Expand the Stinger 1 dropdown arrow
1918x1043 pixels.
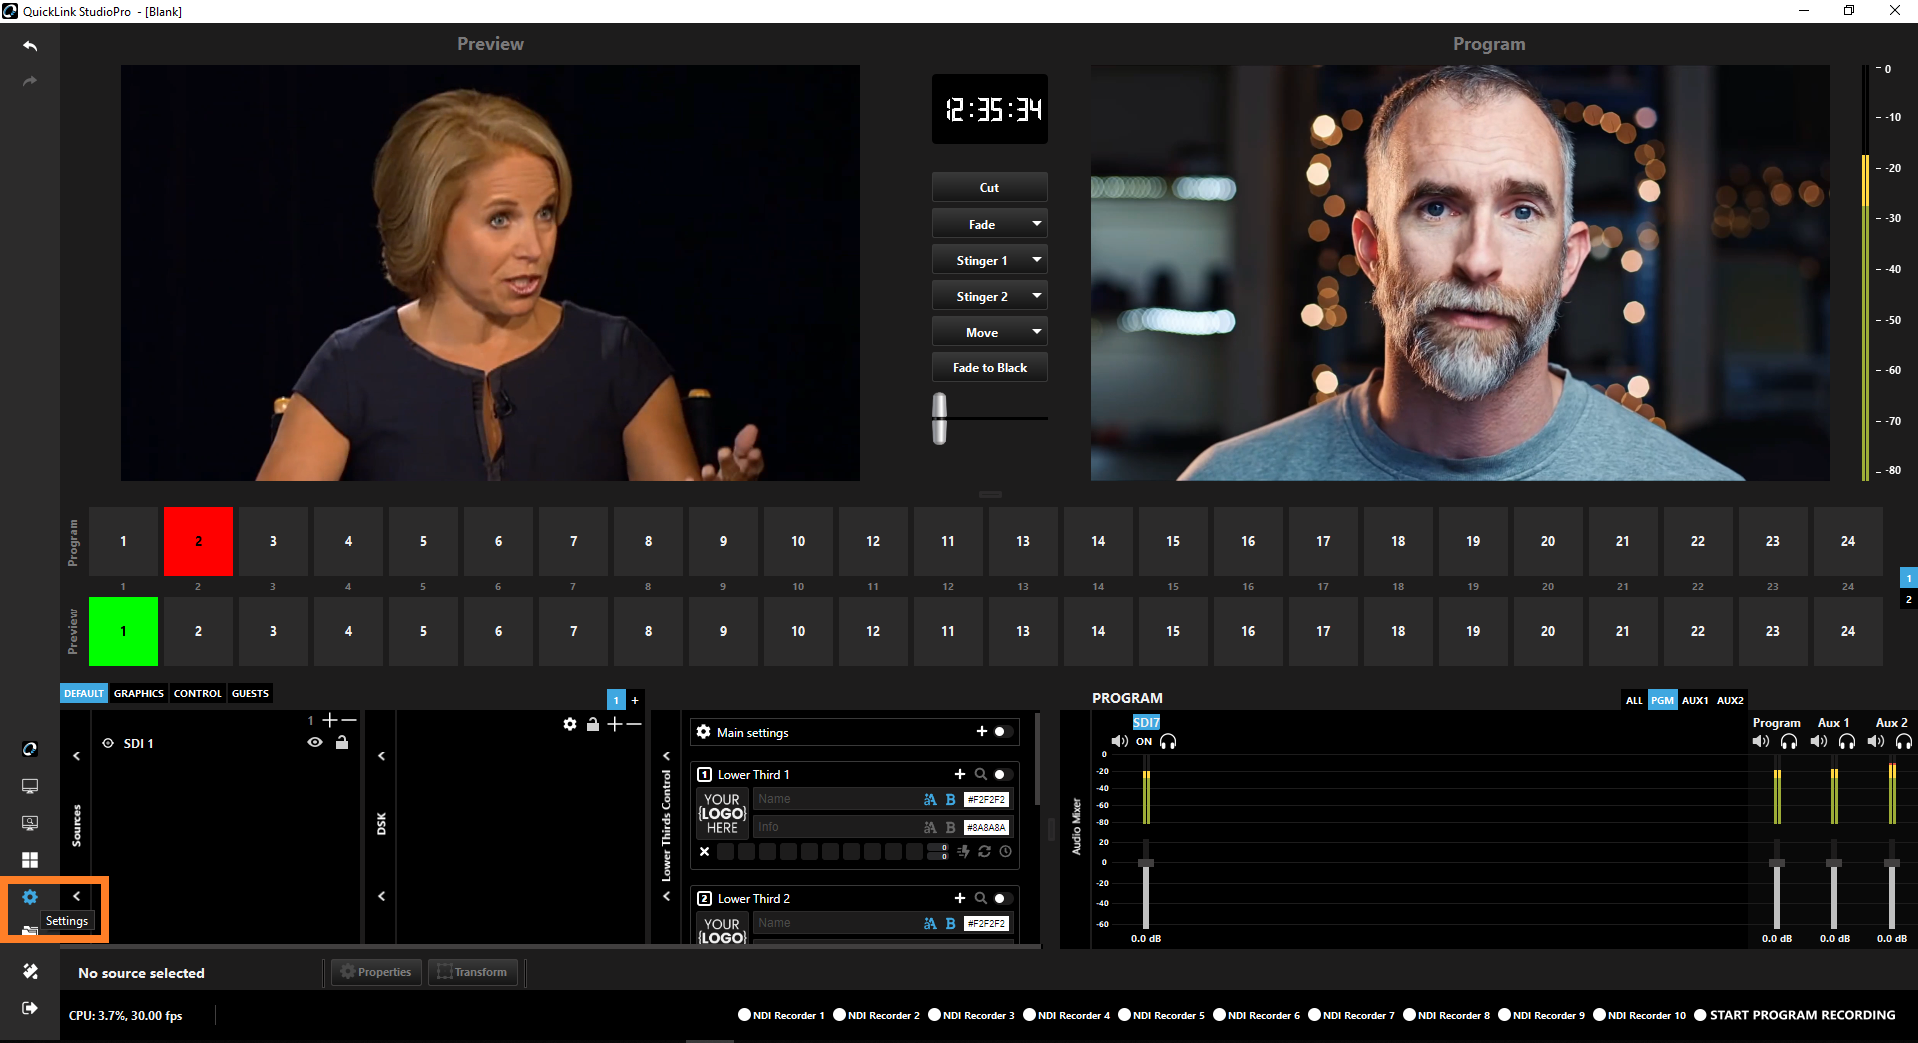point(1037,260)
